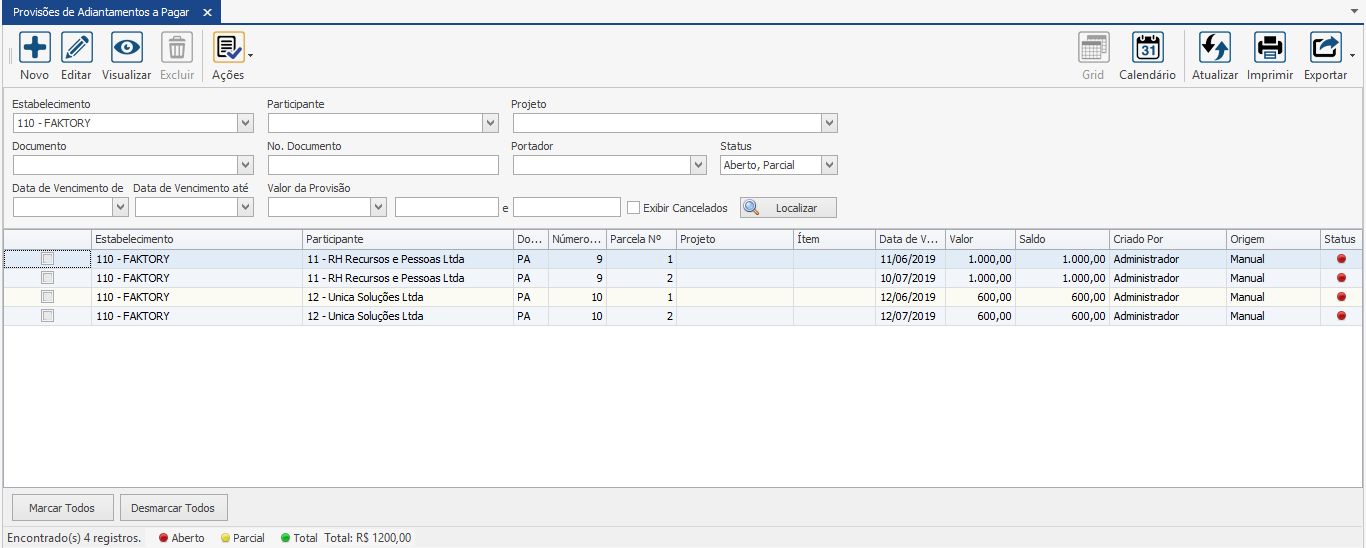Image resolution: width=1366 pixels, height=548 pixels.
Task: Click the Marcar Todos button
Action: [x=62, y=508]
